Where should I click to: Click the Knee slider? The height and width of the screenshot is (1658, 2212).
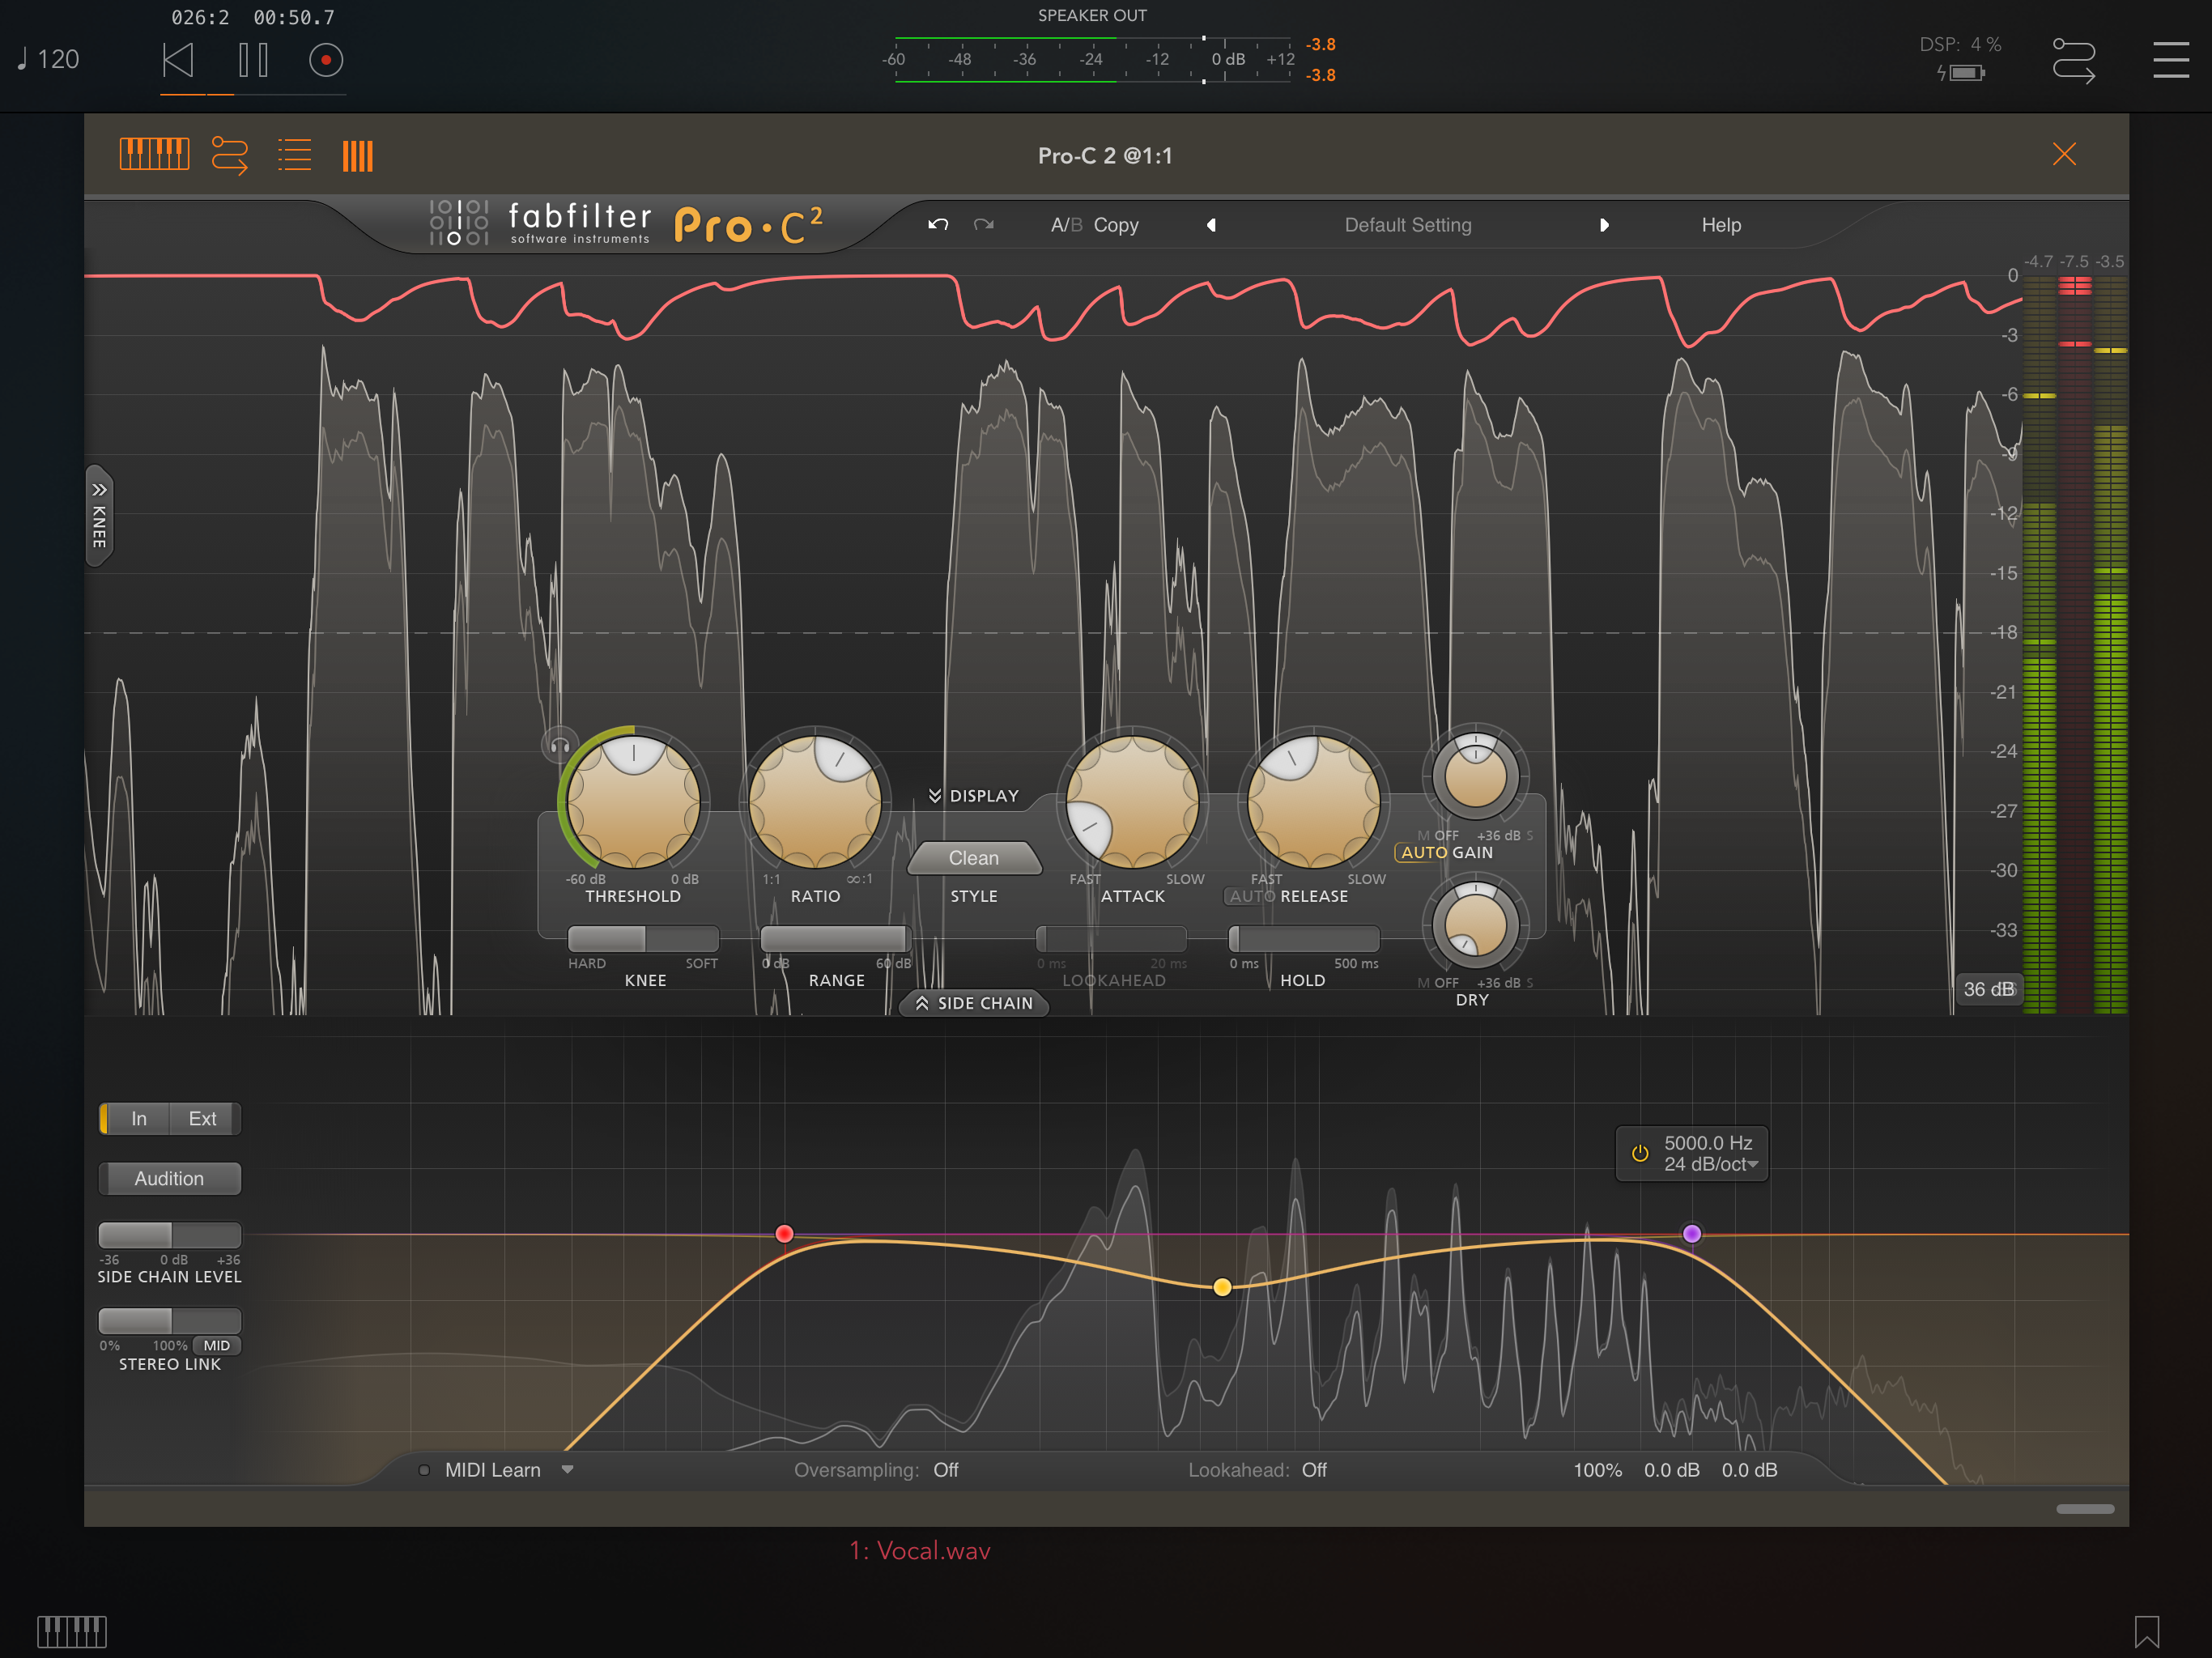643,939
